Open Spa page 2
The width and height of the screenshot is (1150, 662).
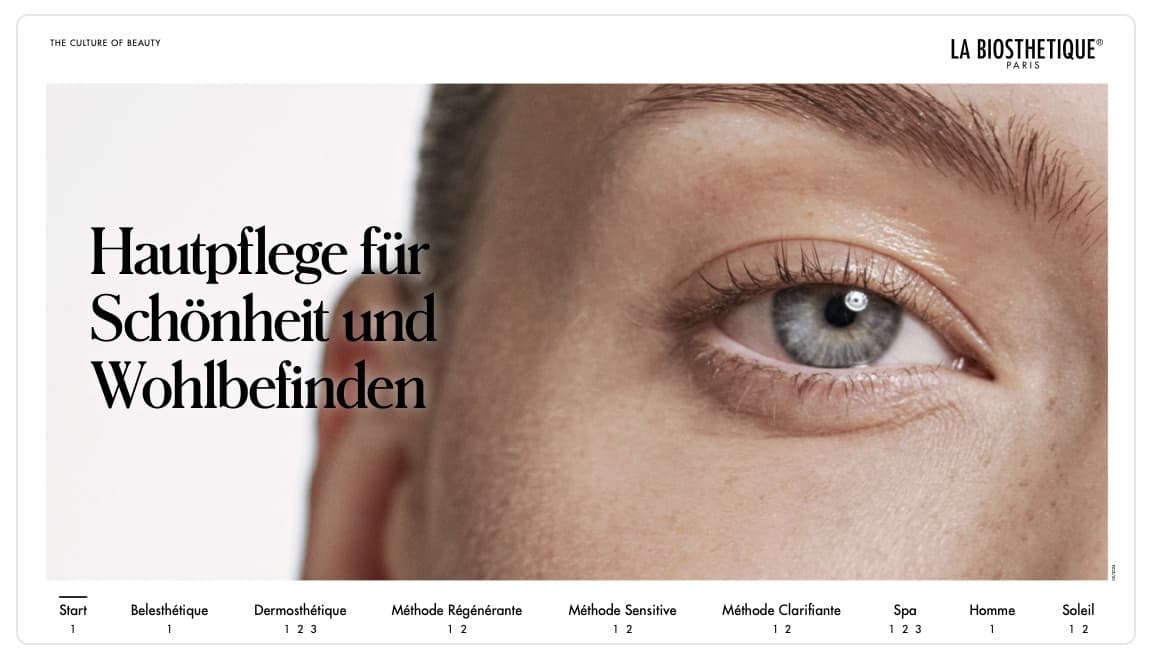(905, 629)
